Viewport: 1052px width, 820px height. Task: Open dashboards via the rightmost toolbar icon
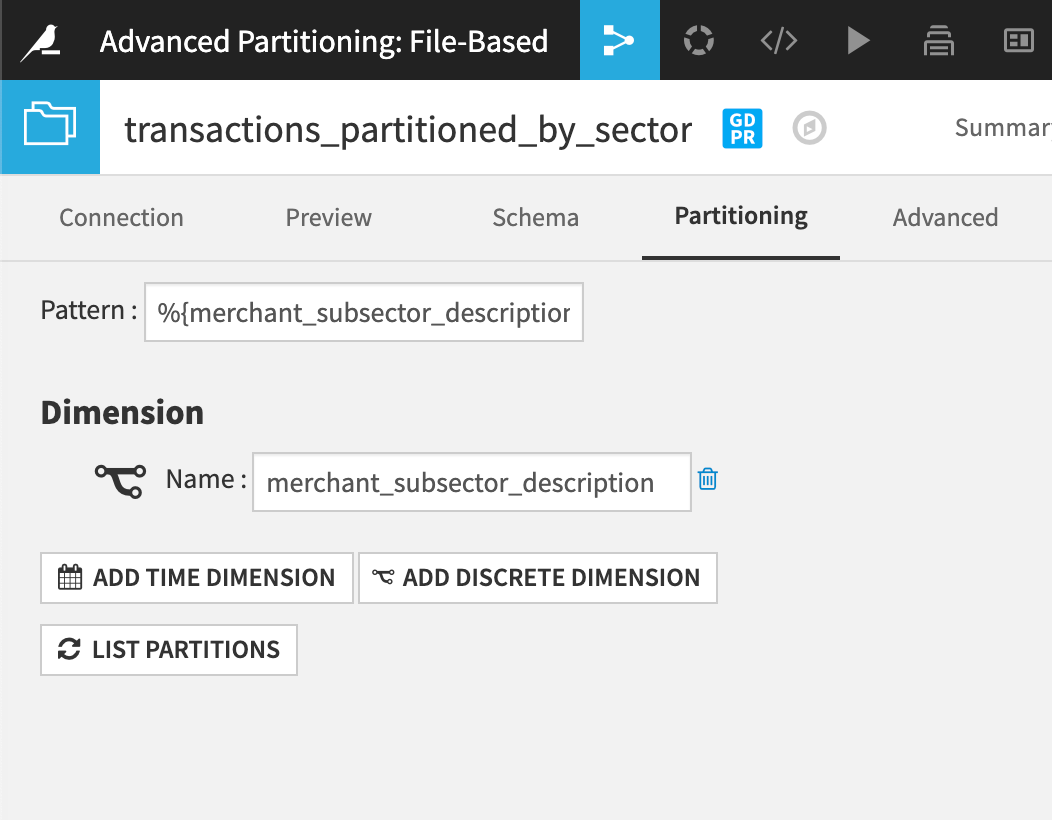(1018, 40)
